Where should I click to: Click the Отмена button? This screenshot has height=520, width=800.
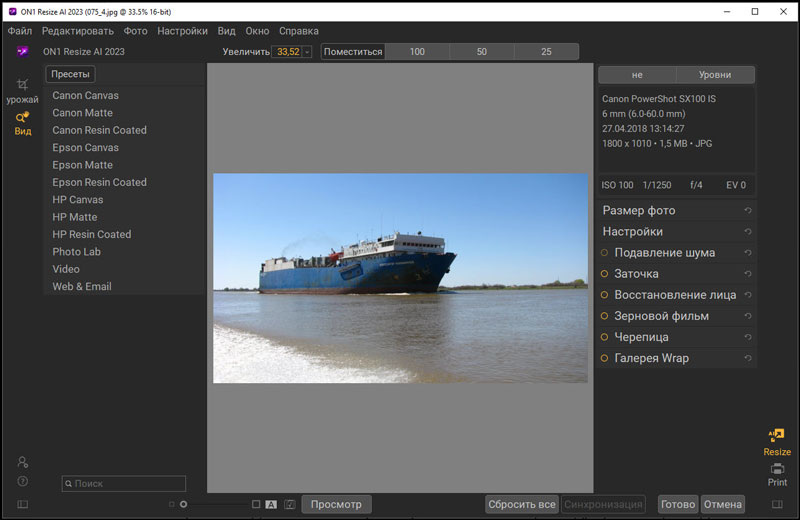(722, 504)
